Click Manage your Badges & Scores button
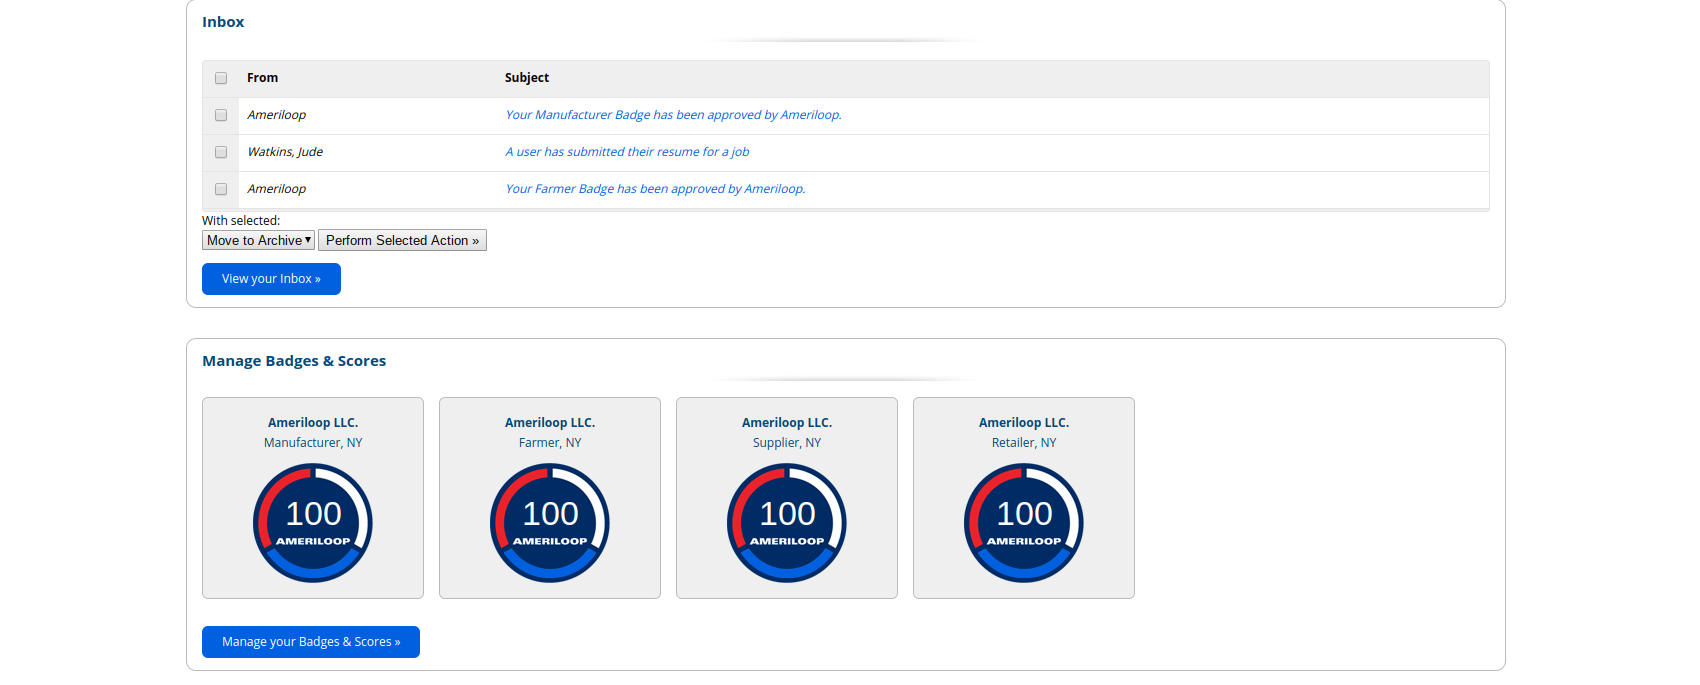Viewport: 1700px width, 685px height. coord(311,642)
